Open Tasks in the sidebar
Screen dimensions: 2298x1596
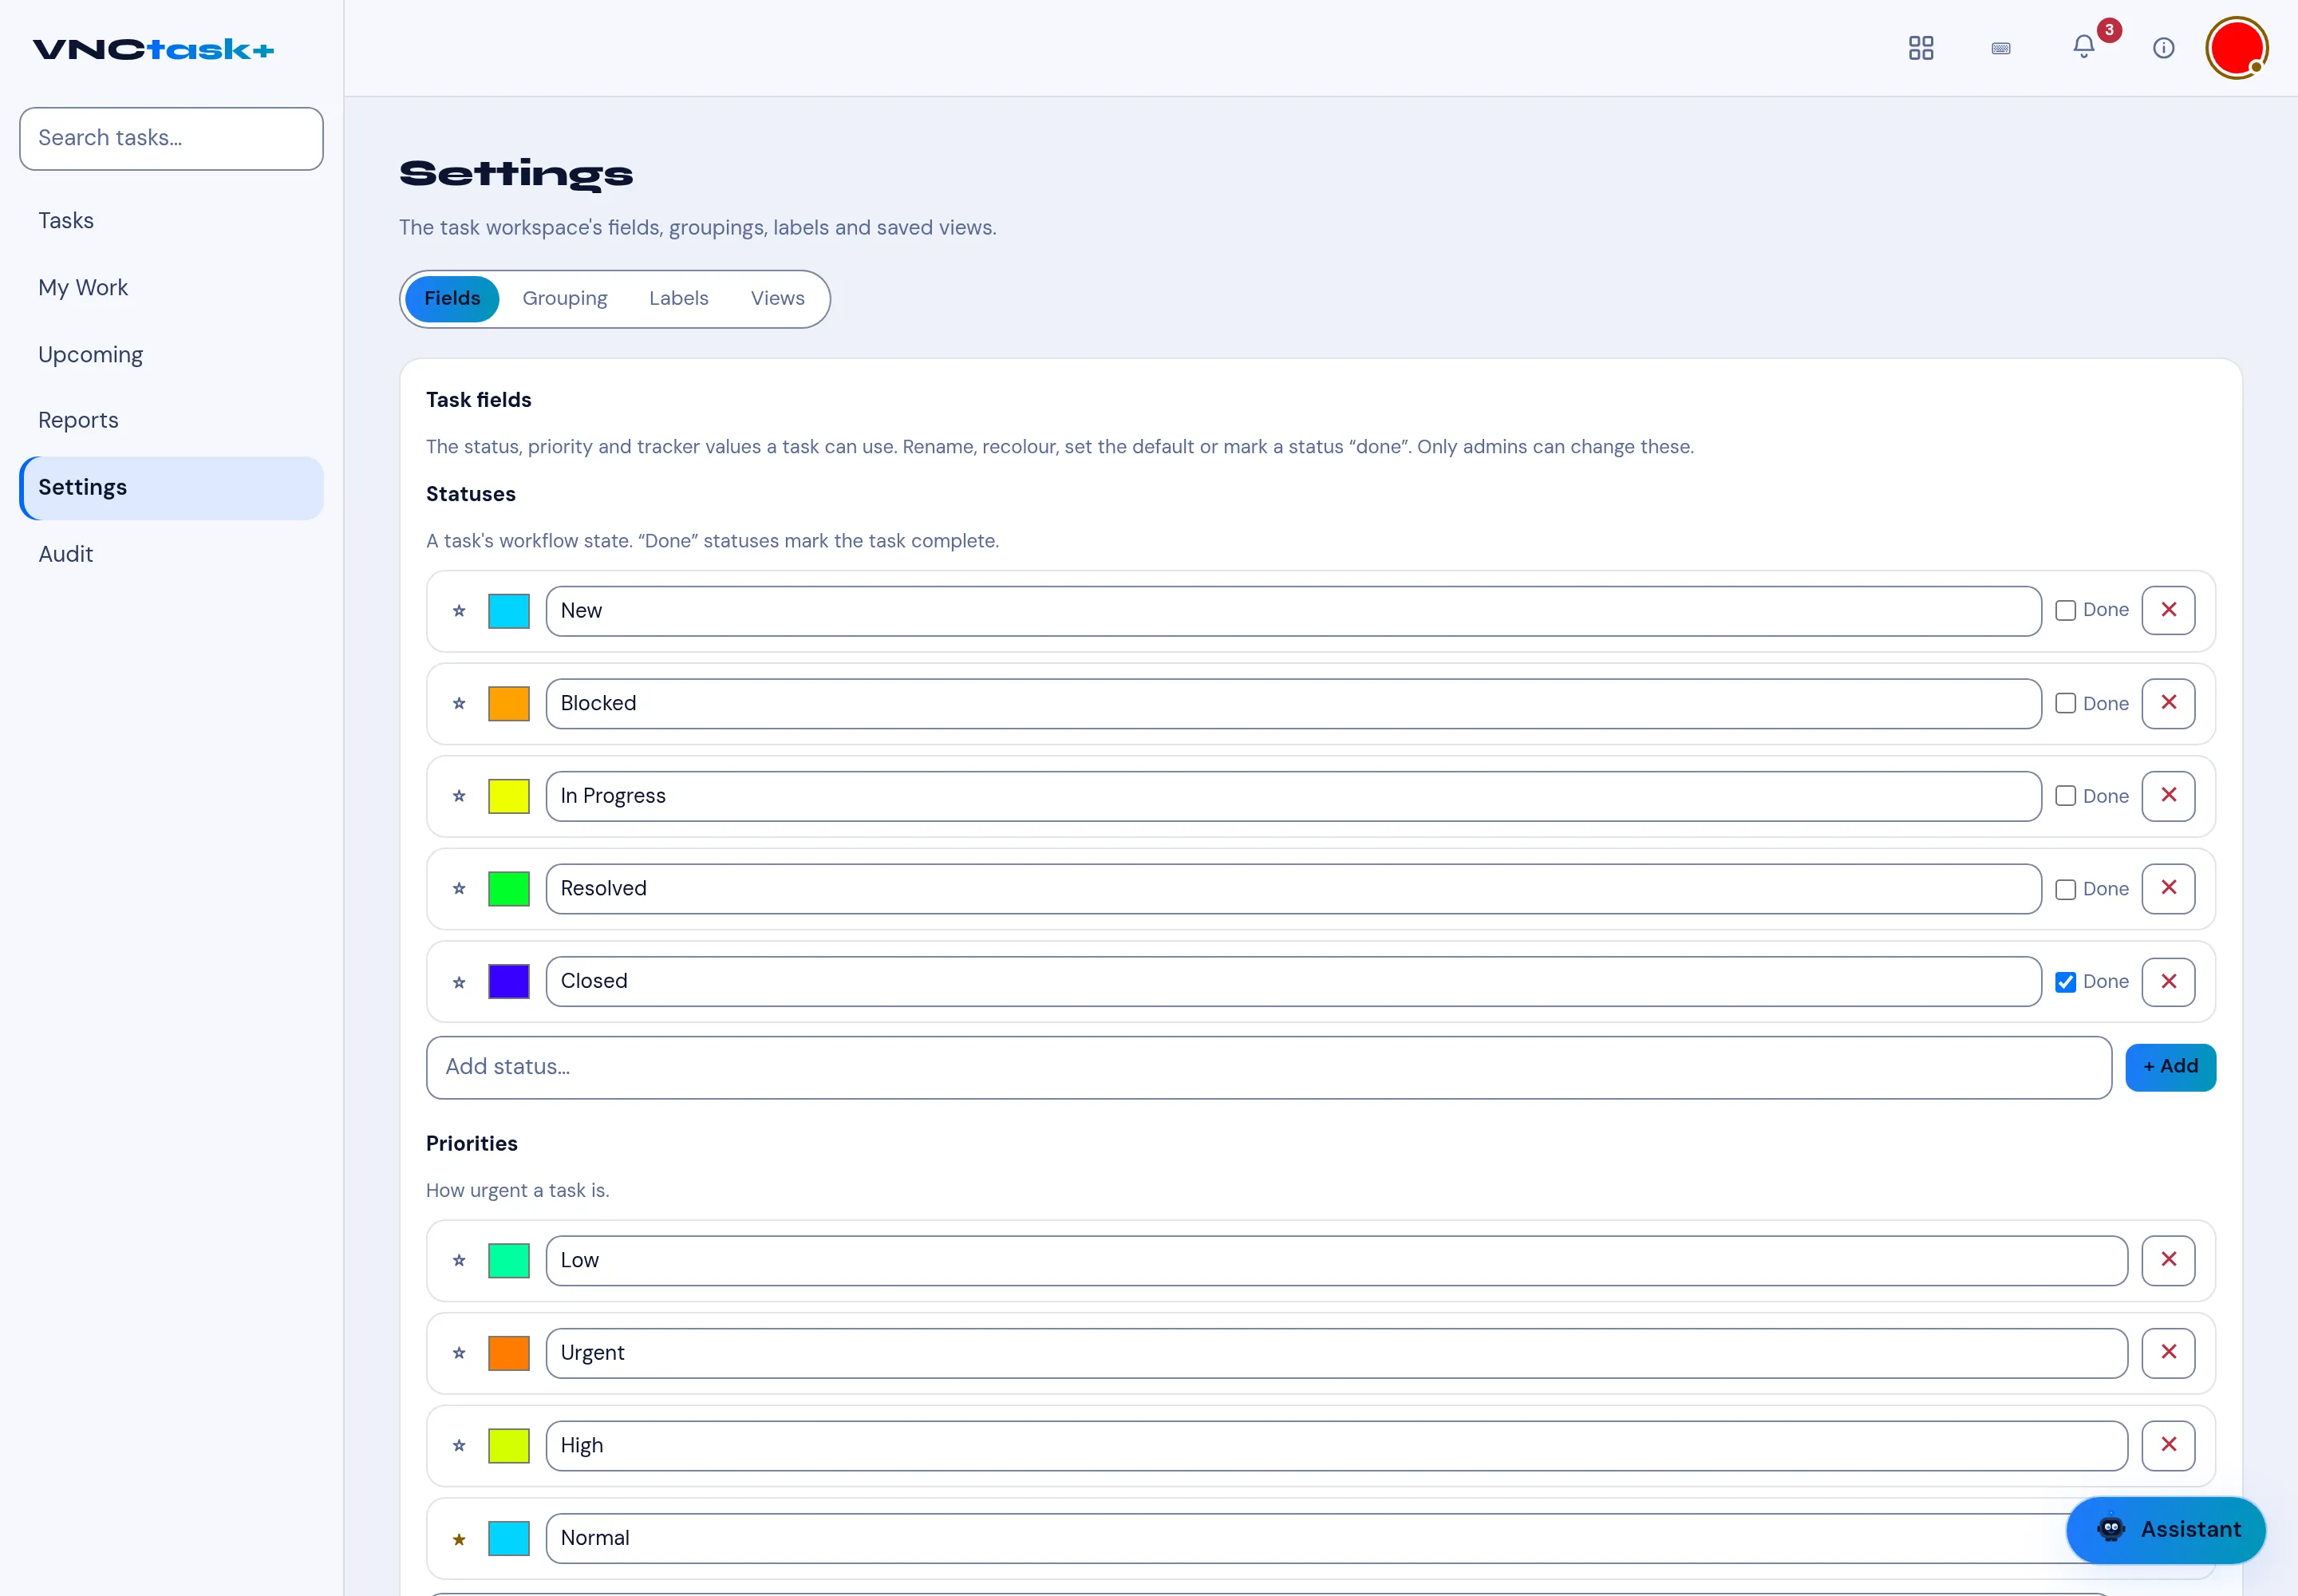pyautogui.click(x=171, y=221)
